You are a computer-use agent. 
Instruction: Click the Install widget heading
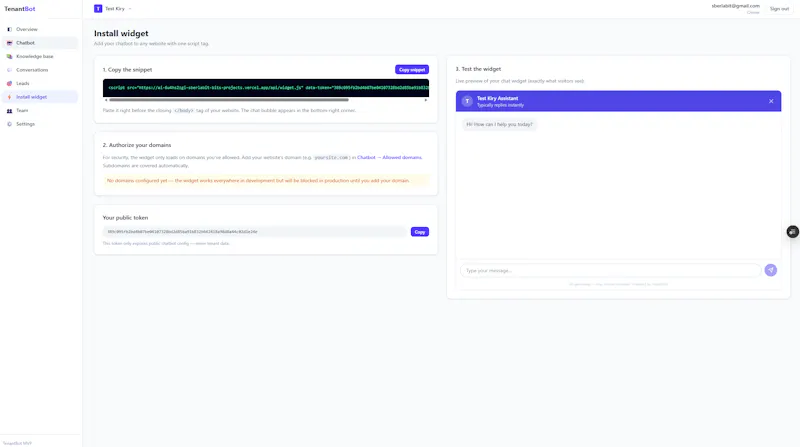tap(121, 33)
